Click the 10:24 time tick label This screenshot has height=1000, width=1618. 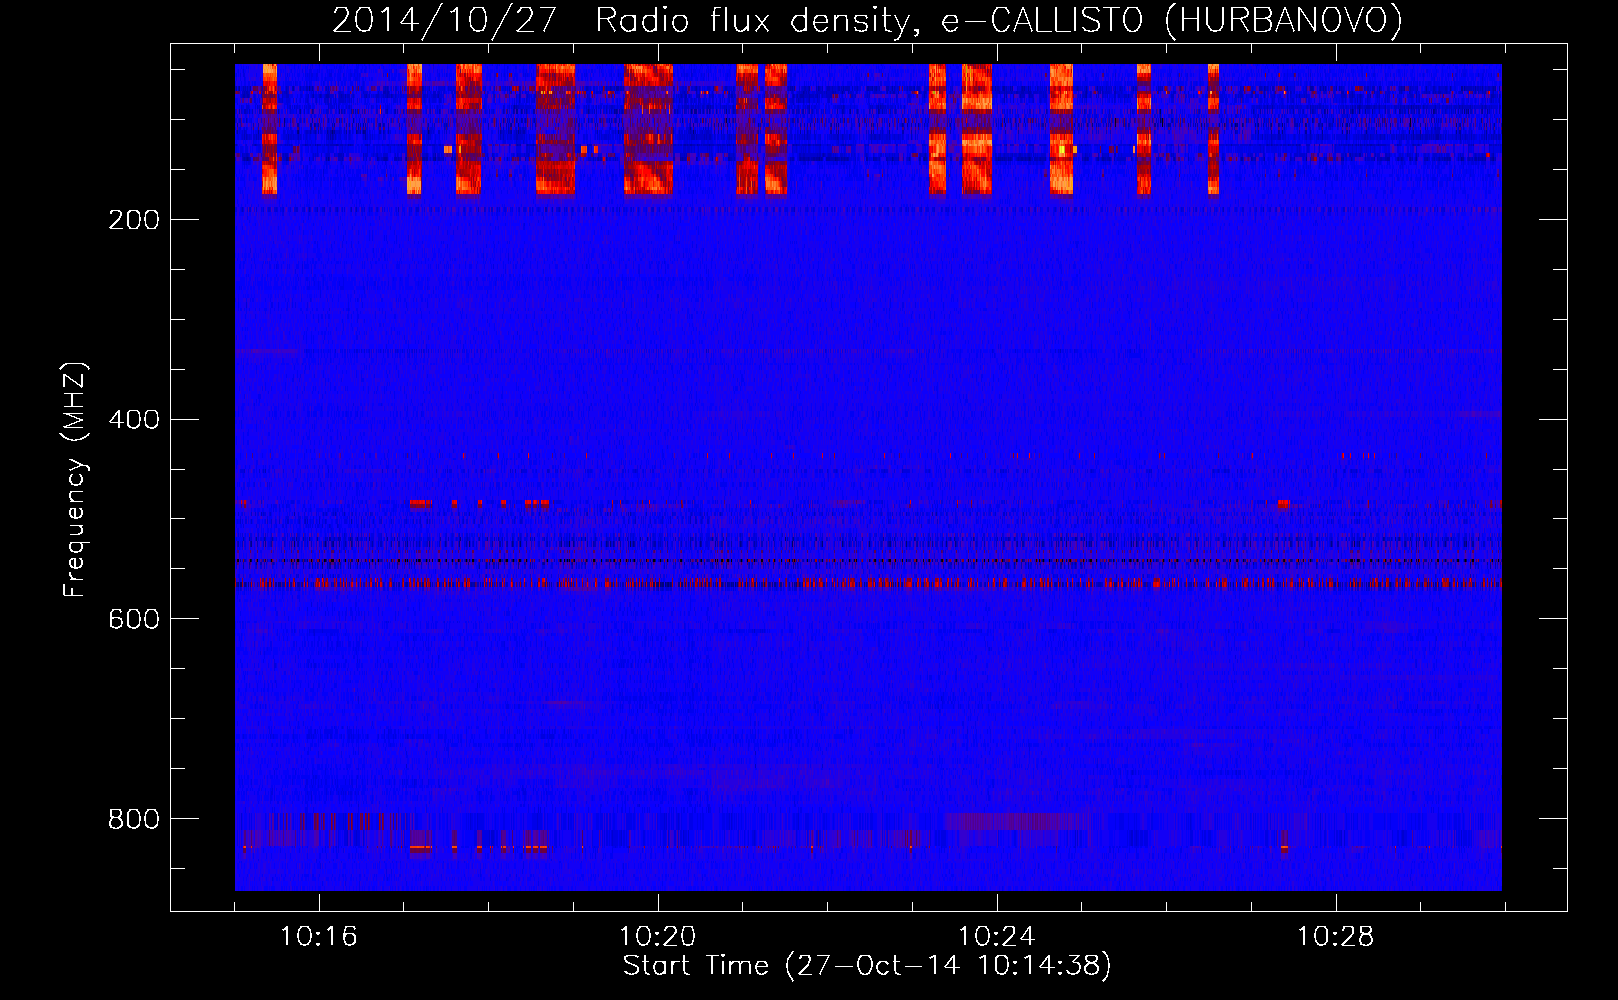click(x=996, y=937)
